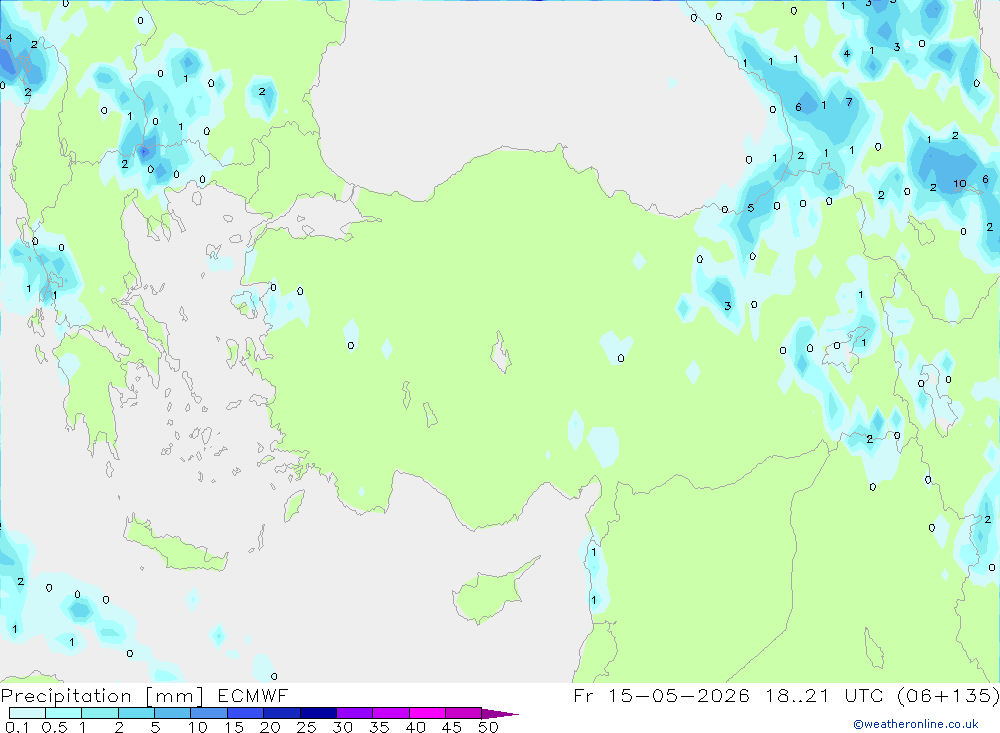Image resolution: width=1000 pixels, height=733 pixels.
Task: Click the 0.1–0.5 mm legend color swatch
Action: (x=27, y=713)
